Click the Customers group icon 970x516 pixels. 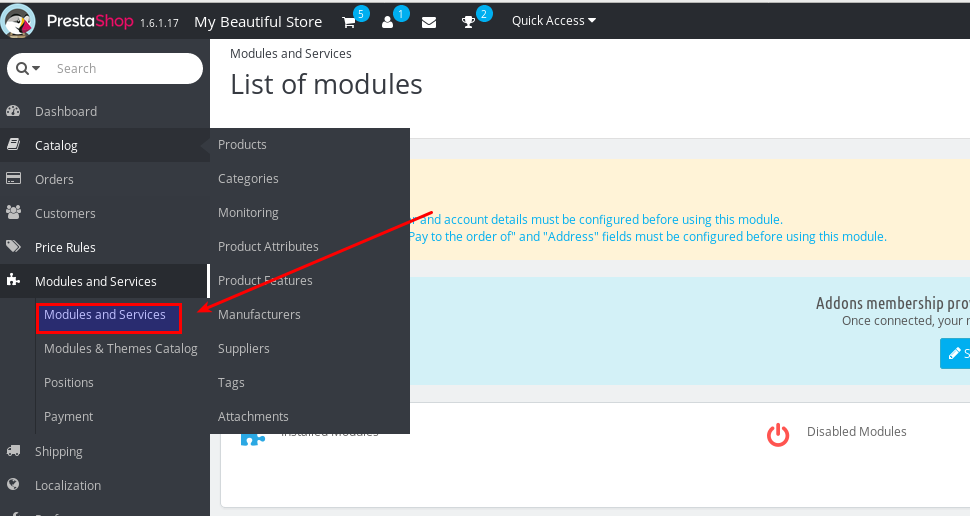point(13,213)
